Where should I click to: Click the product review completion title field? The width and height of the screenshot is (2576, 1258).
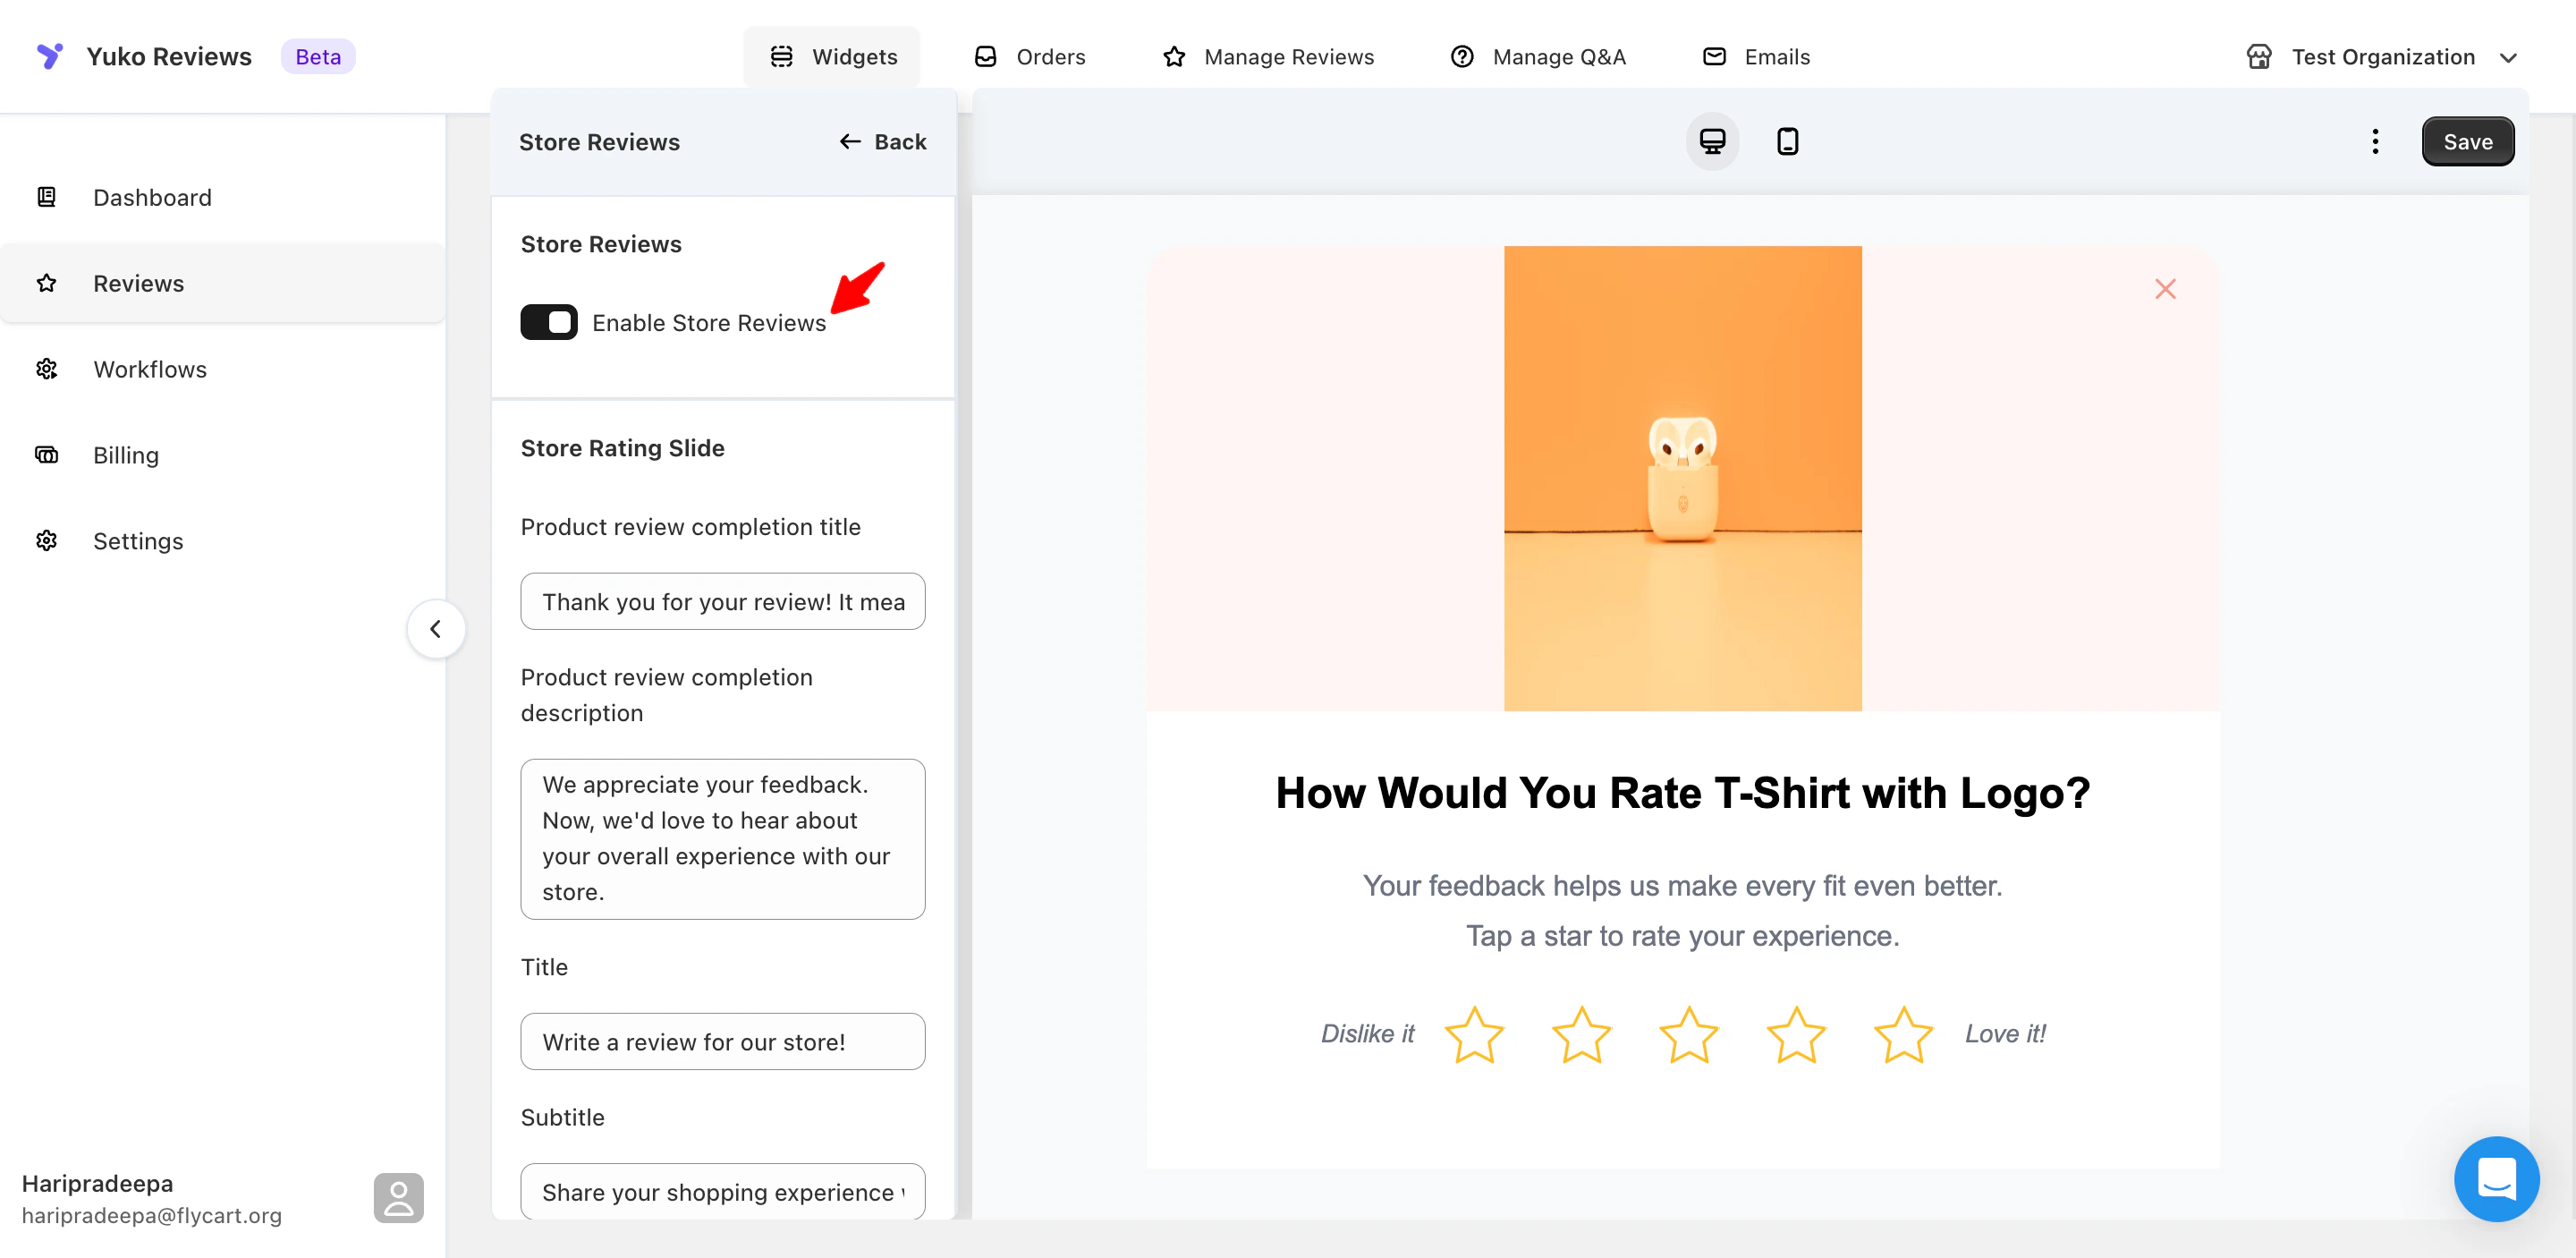point(722,601)
